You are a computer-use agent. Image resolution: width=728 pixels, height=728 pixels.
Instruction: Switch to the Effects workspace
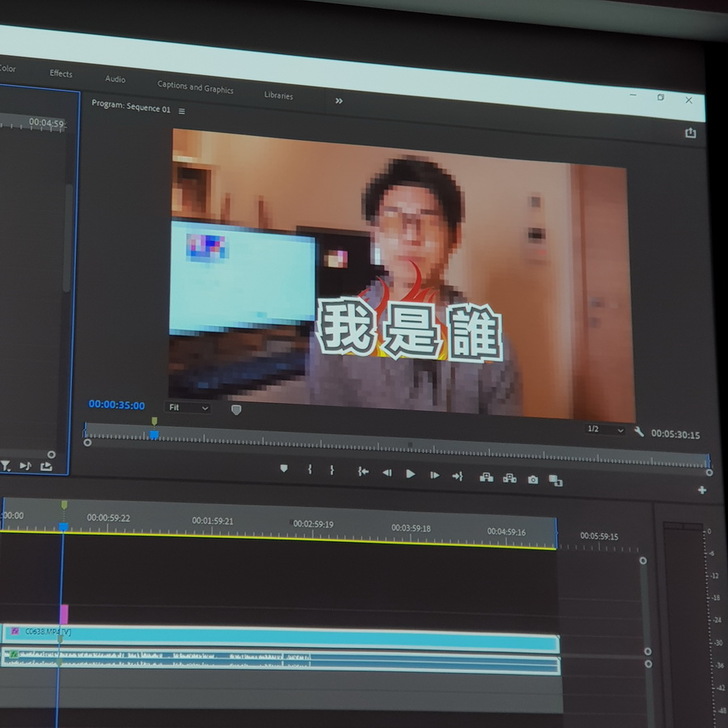pyautogui.click(x=61, y=73)
